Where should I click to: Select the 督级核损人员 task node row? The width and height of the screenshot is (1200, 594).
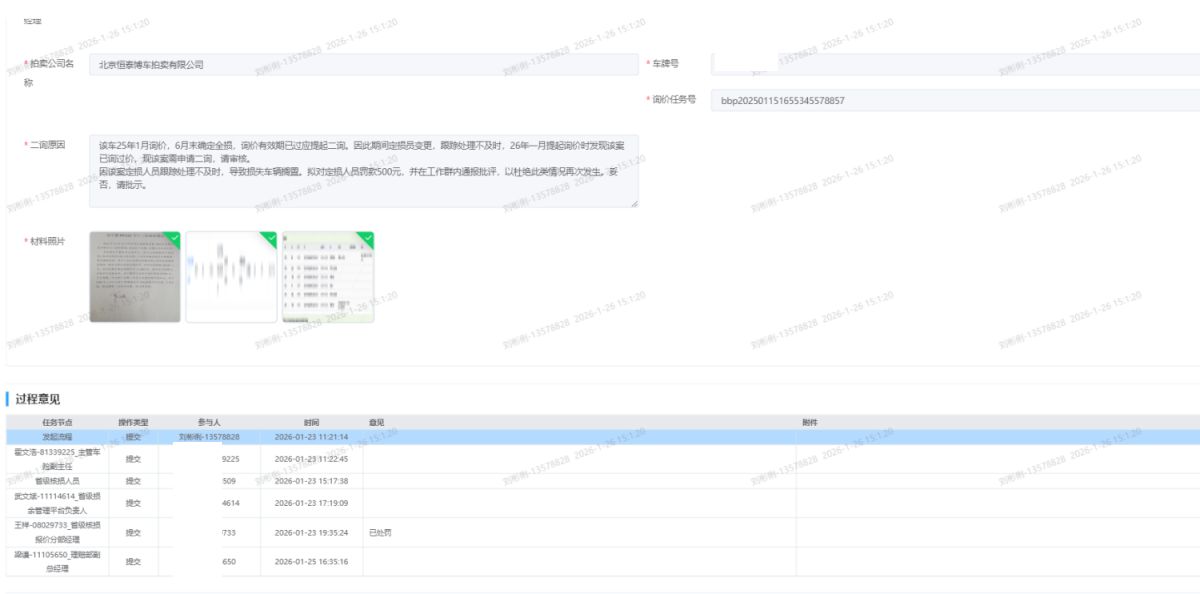(57, 481)
